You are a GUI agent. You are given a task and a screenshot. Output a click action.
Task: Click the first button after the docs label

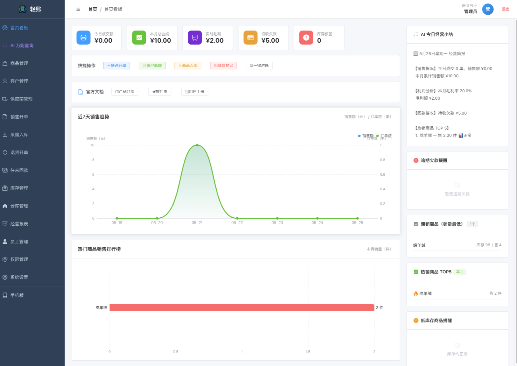click(x=125, y=92)
